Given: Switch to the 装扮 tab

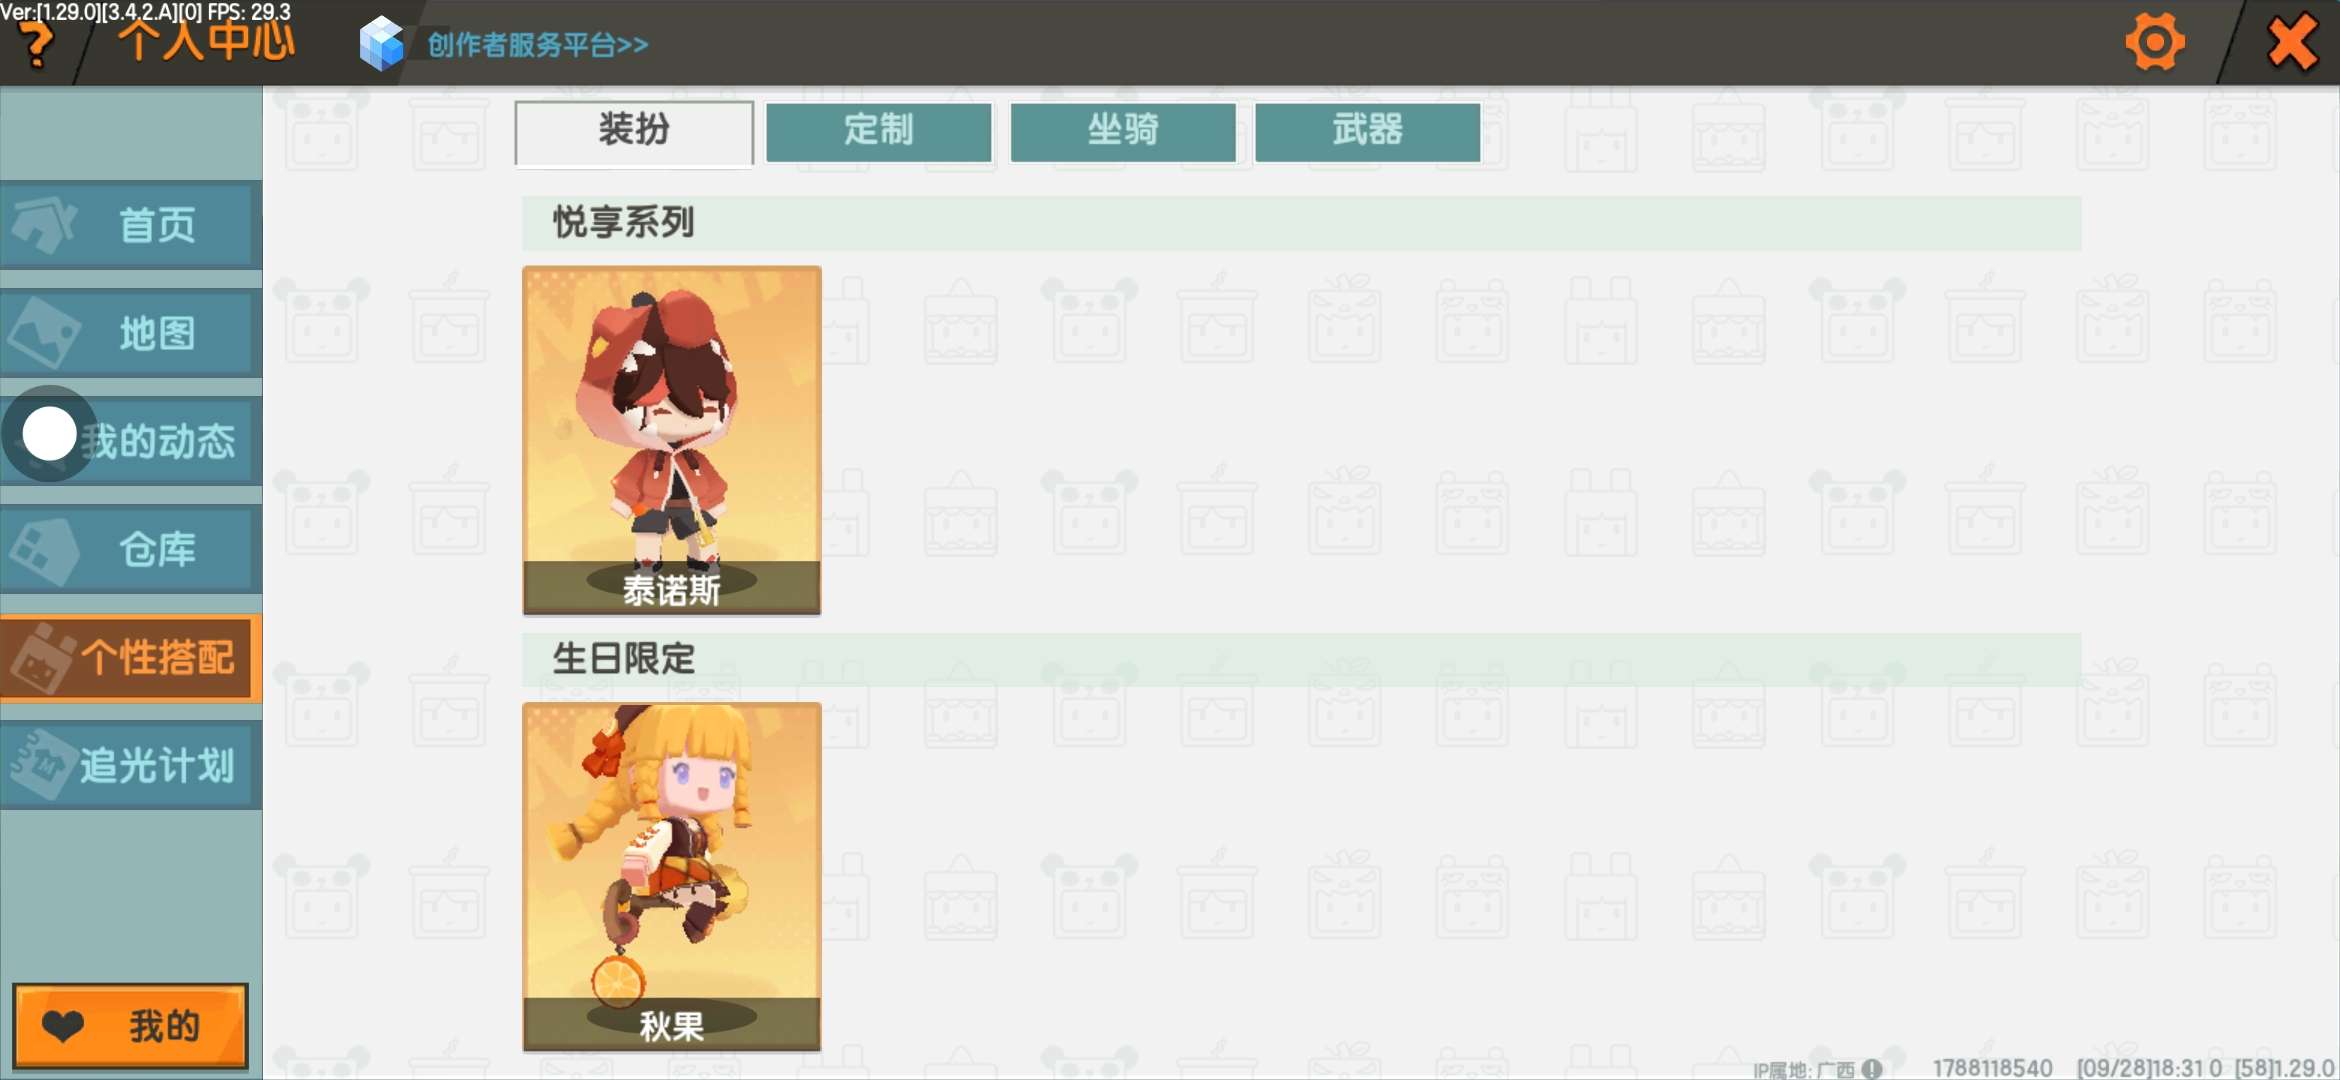Looking at the screenshot, I should [634, 131].
